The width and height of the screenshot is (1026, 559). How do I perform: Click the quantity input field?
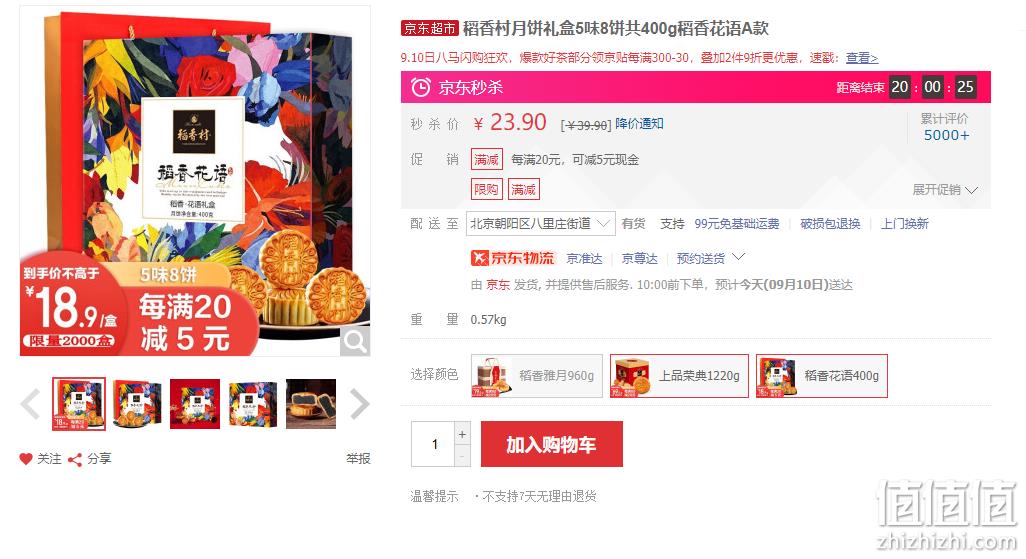(433, 444)
